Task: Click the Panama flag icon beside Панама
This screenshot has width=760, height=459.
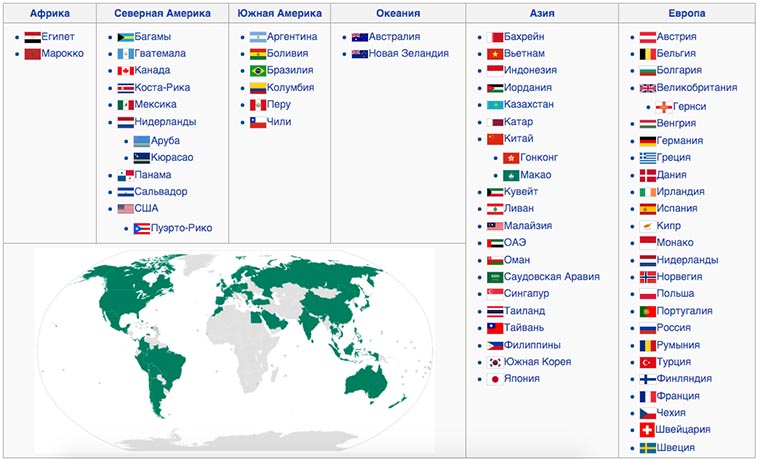Action: (126, 175)
